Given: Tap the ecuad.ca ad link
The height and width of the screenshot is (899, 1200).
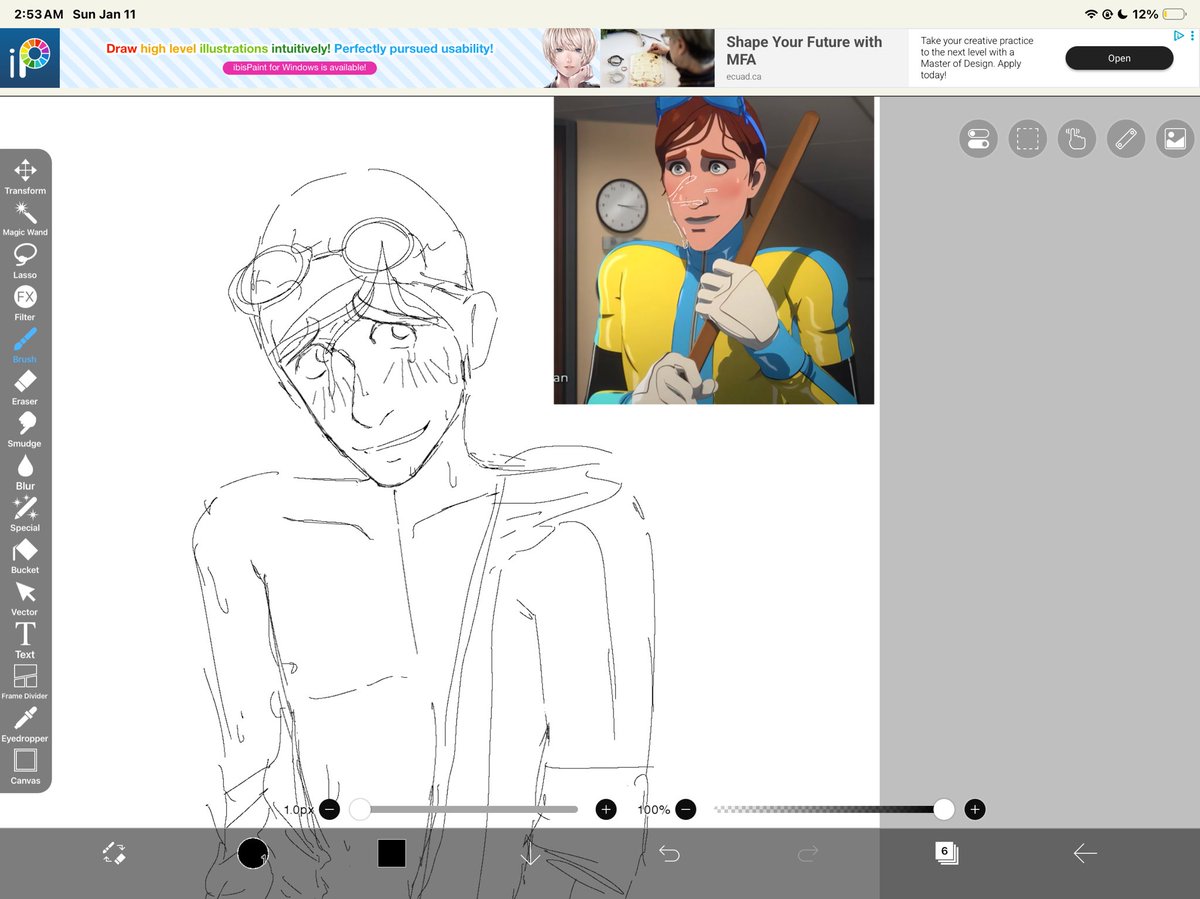Looking at the screenshot, I should pos(743,76).
